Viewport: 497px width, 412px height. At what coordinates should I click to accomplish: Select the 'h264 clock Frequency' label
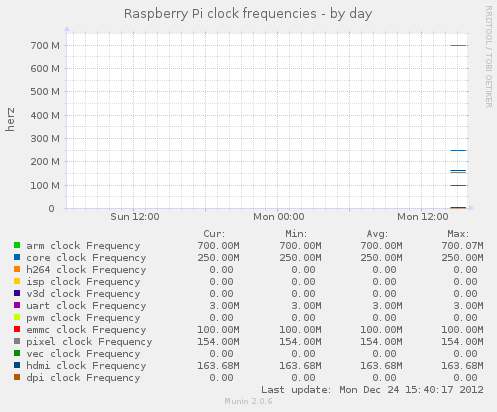click(86, 270)
